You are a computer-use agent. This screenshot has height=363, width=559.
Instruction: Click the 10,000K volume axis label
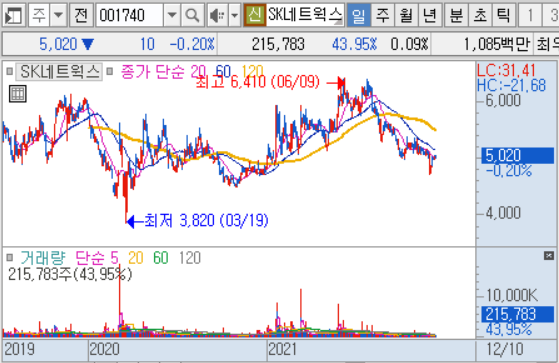click(512, 295)
